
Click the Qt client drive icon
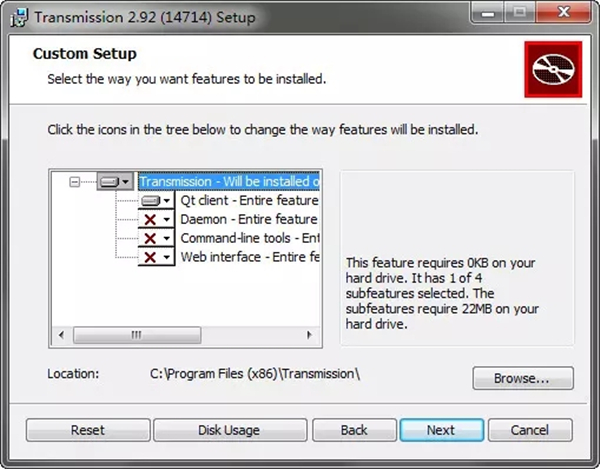click(x=155, y=201)
